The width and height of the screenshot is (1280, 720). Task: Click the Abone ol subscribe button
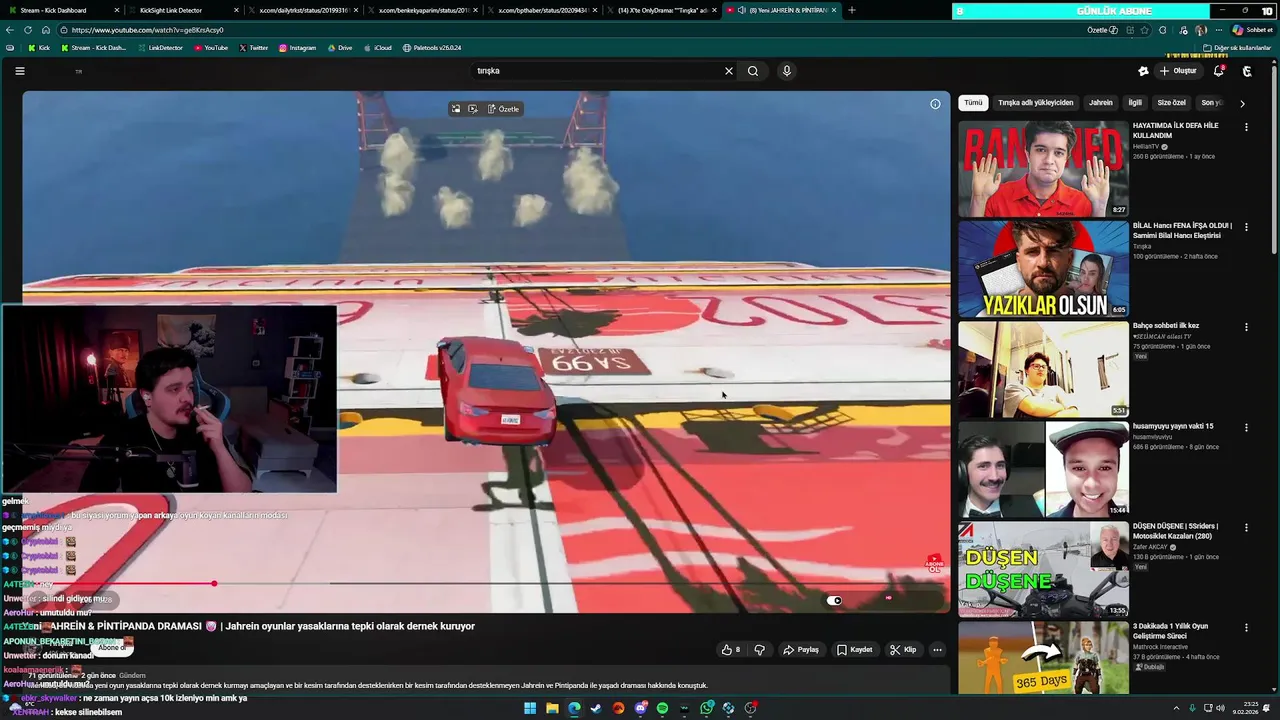(x=111, y=647)
